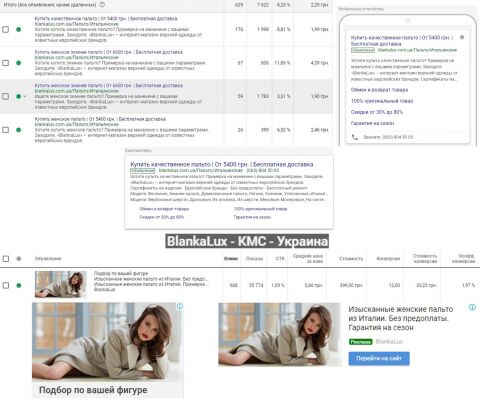Tick checkbox in highlighted ad row

pos(6,96)
